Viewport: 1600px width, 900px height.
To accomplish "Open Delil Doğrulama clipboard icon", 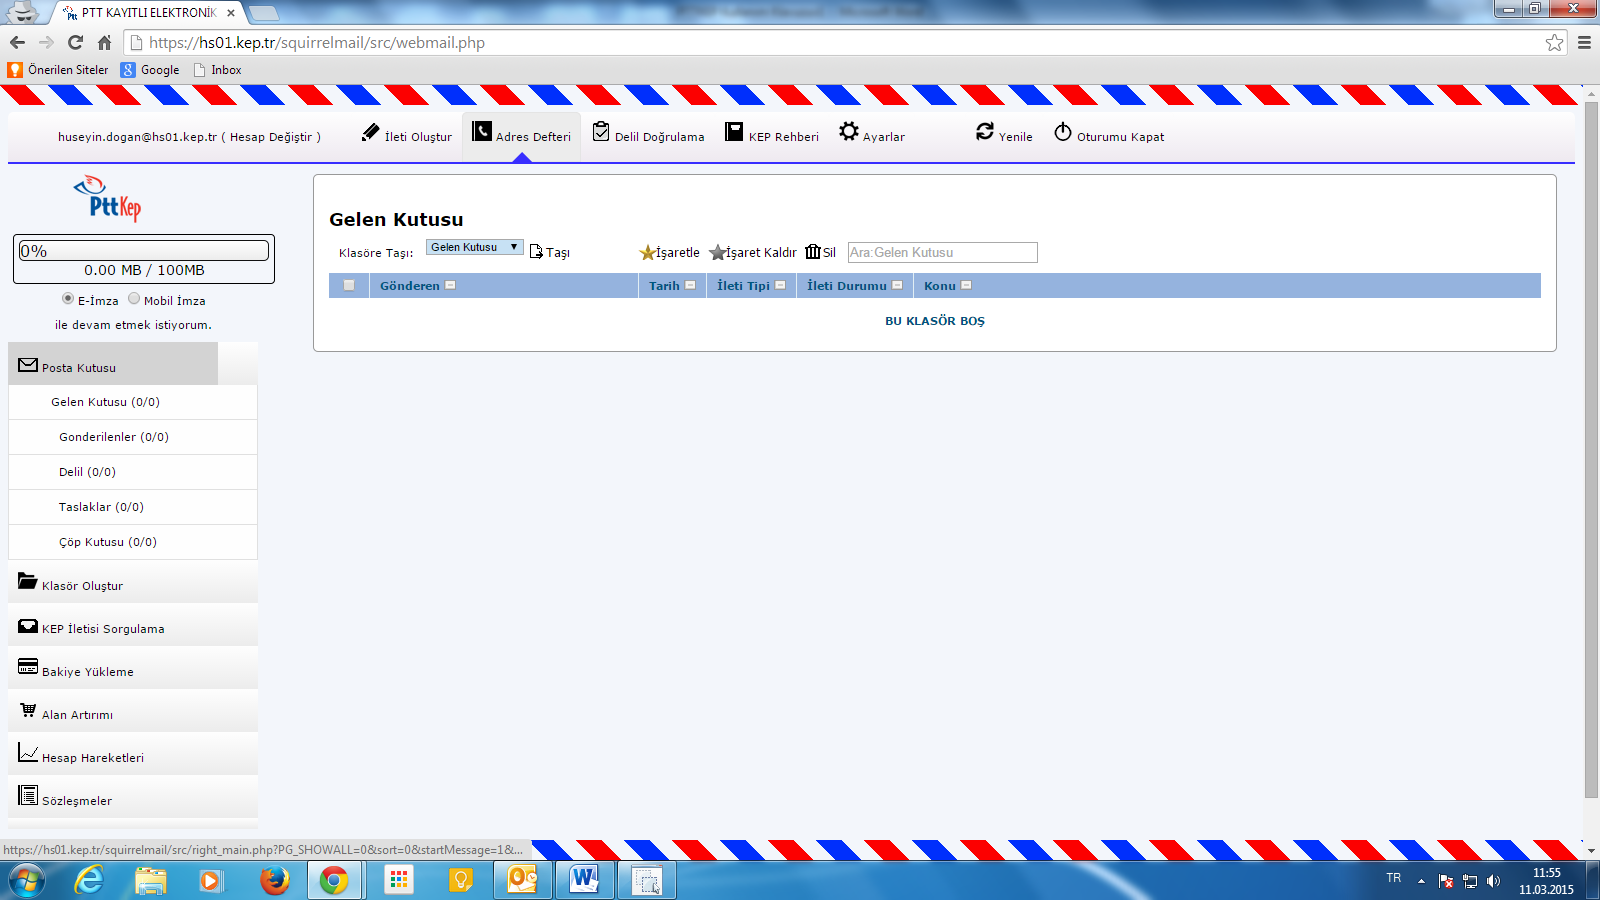I will (601, 132).
